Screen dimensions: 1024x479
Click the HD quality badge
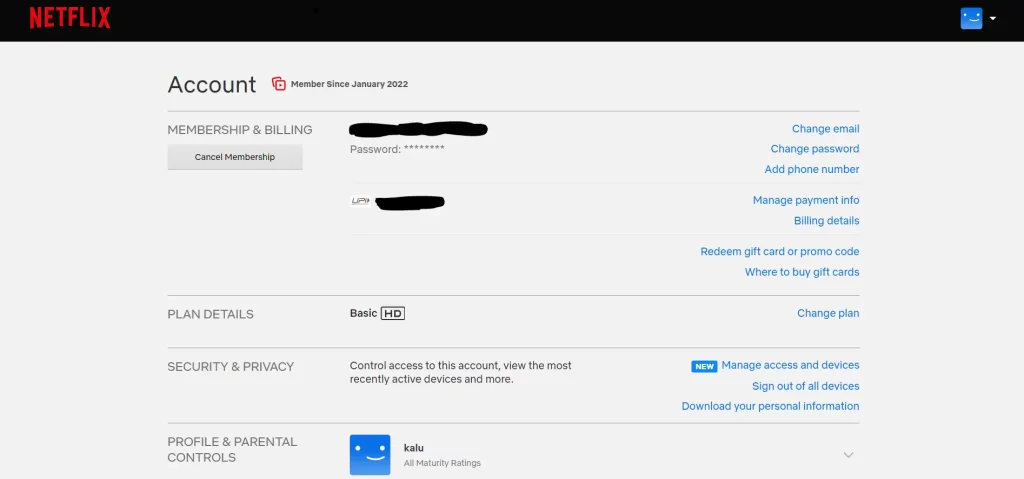click(393, 314)
